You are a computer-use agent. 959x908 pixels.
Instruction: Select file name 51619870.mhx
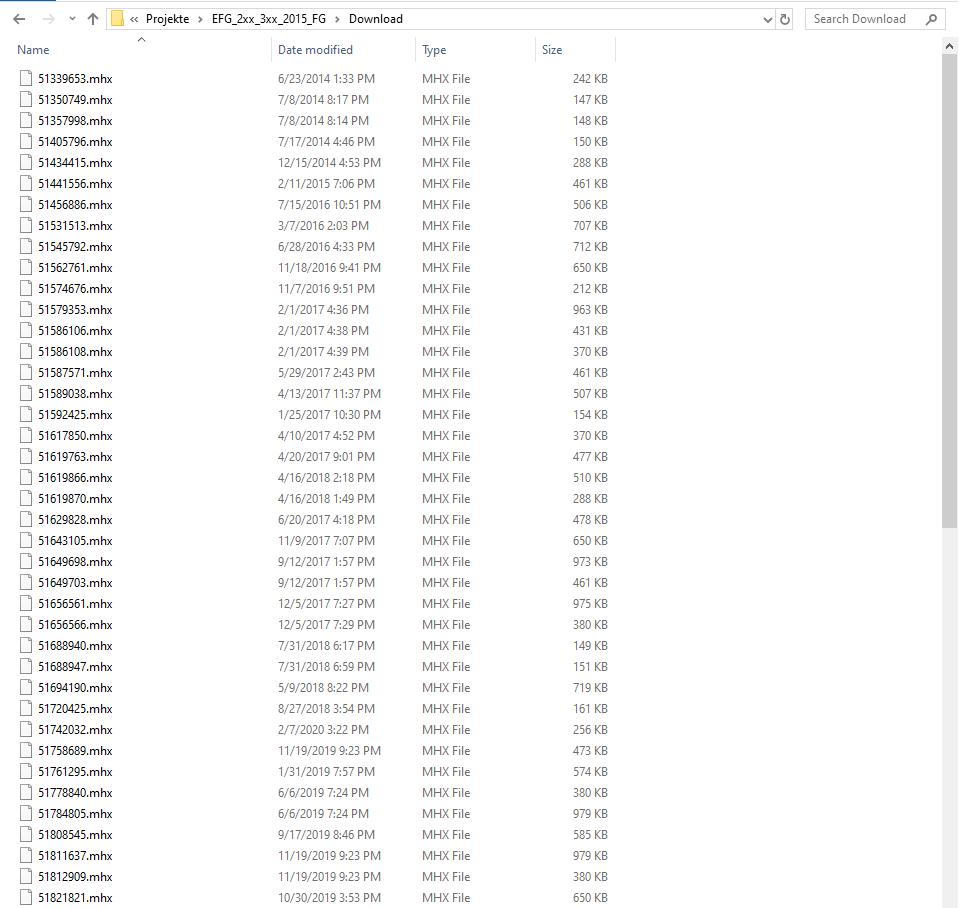(75, 498)
